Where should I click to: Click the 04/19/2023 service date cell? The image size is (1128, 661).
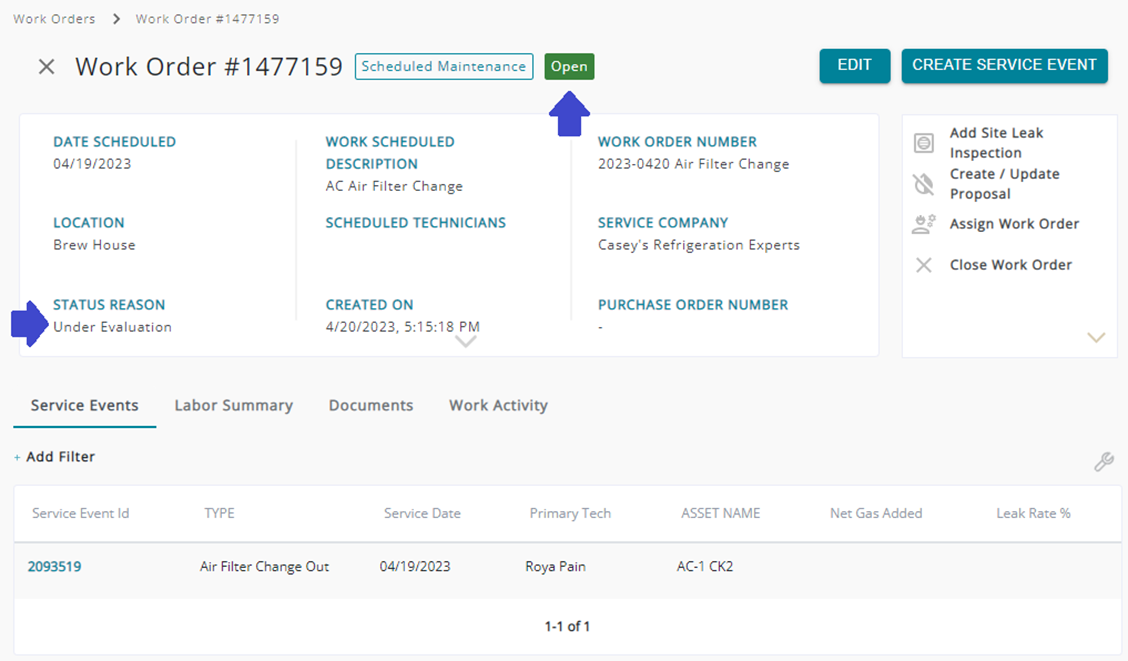pyautogui.click(x=415, y=567)
